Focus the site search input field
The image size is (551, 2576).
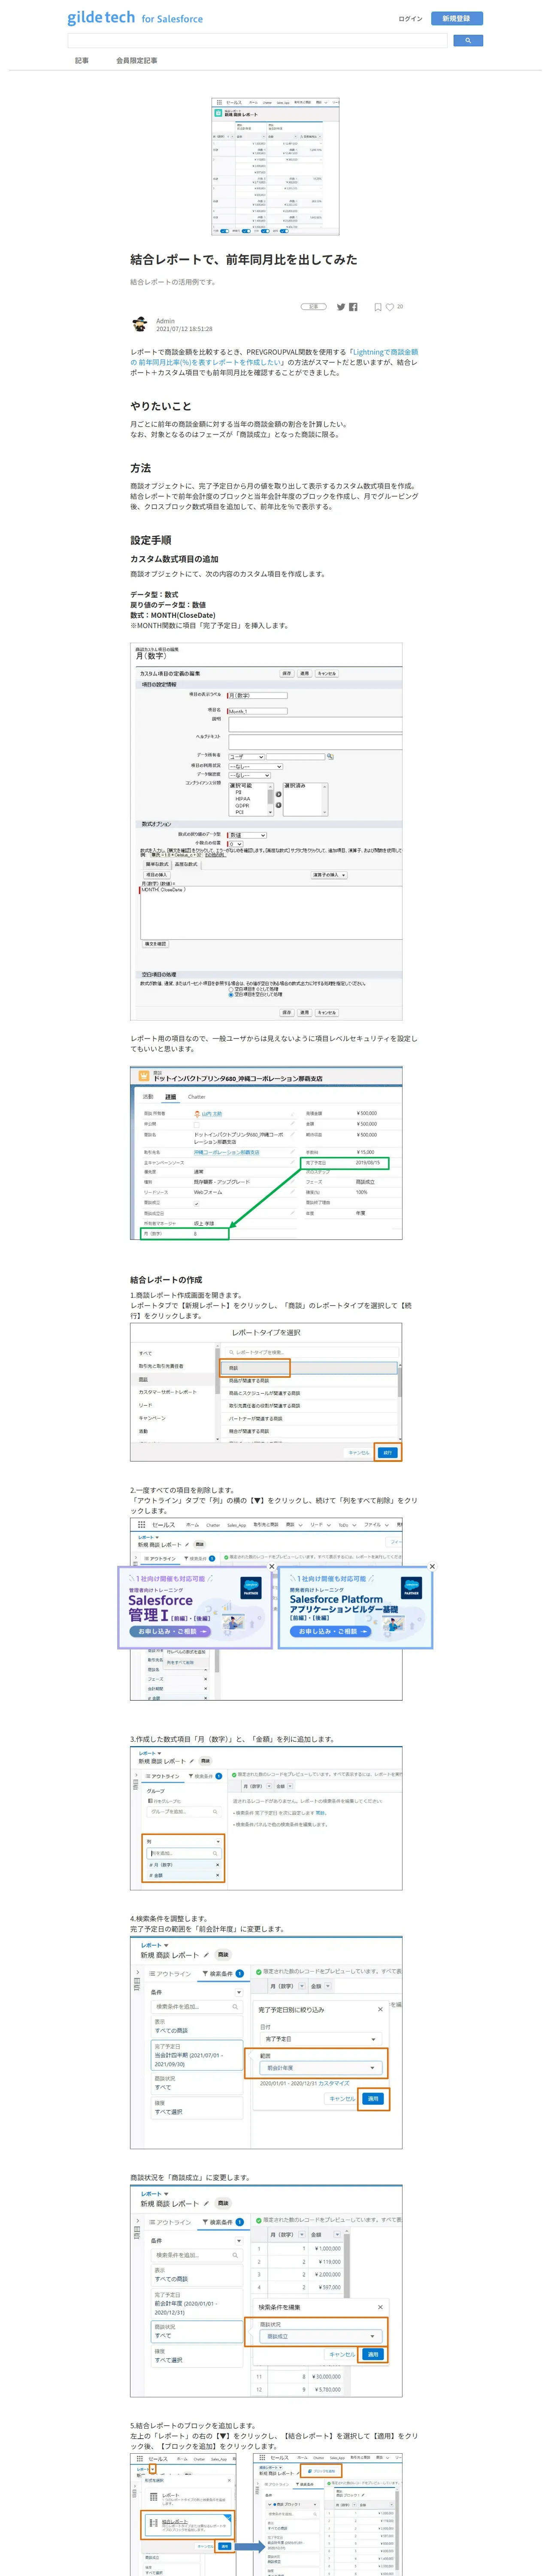pos(258,41)
